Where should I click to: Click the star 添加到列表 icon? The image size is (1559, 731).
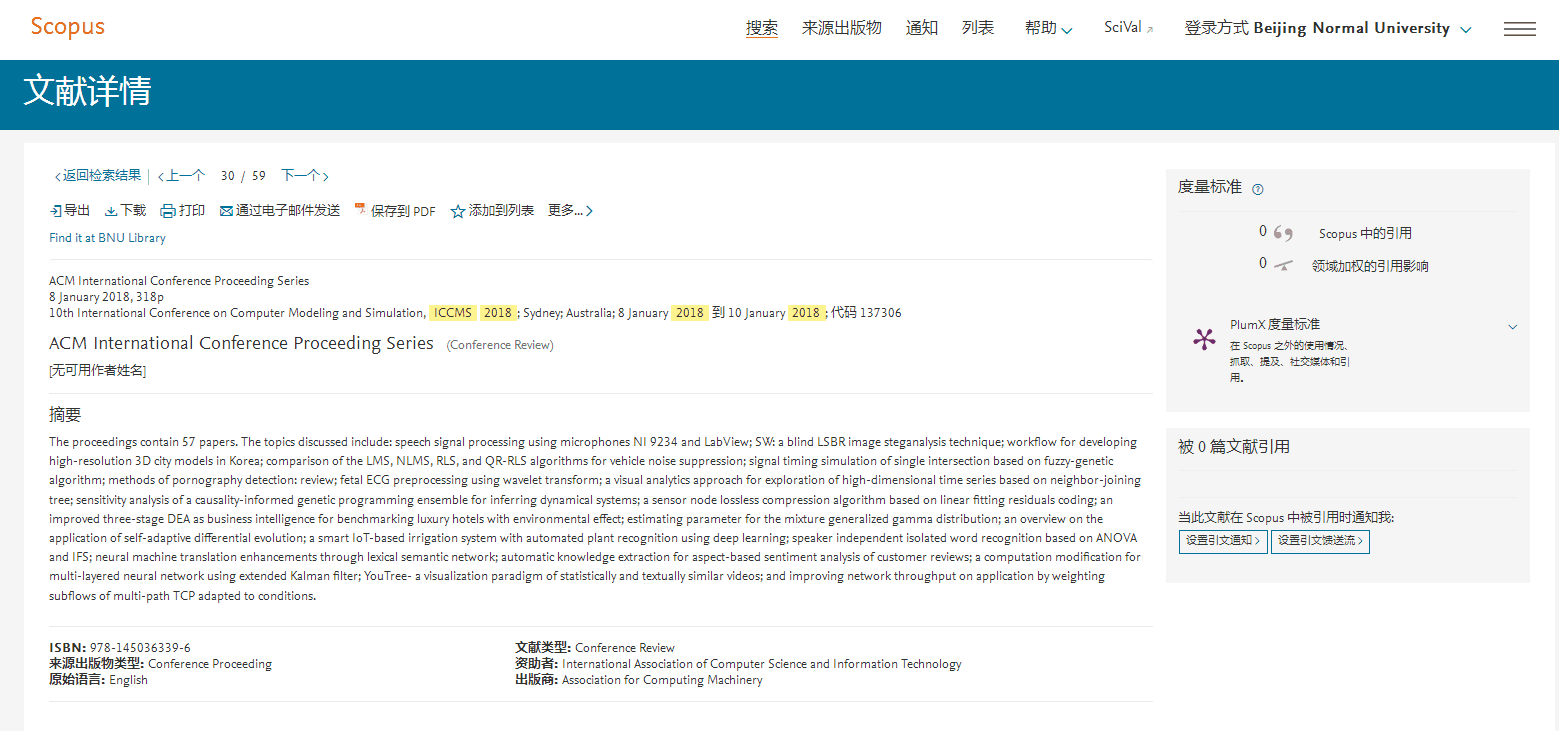coord(458,211)
